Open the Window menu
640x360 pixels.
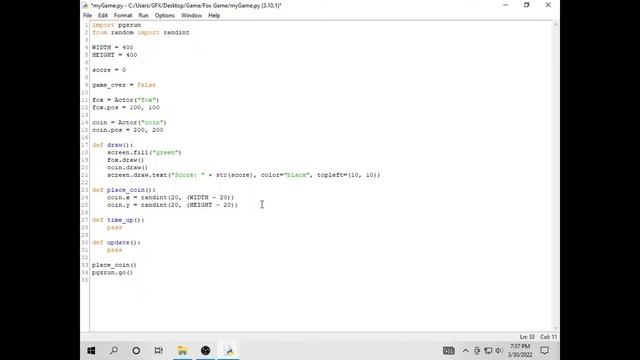click(x=191, y=16)
